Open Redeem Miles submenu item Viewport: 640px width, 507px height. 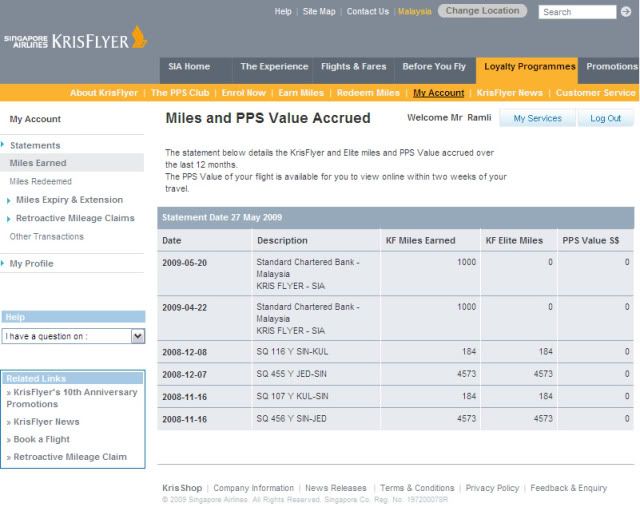coord(368,93)
